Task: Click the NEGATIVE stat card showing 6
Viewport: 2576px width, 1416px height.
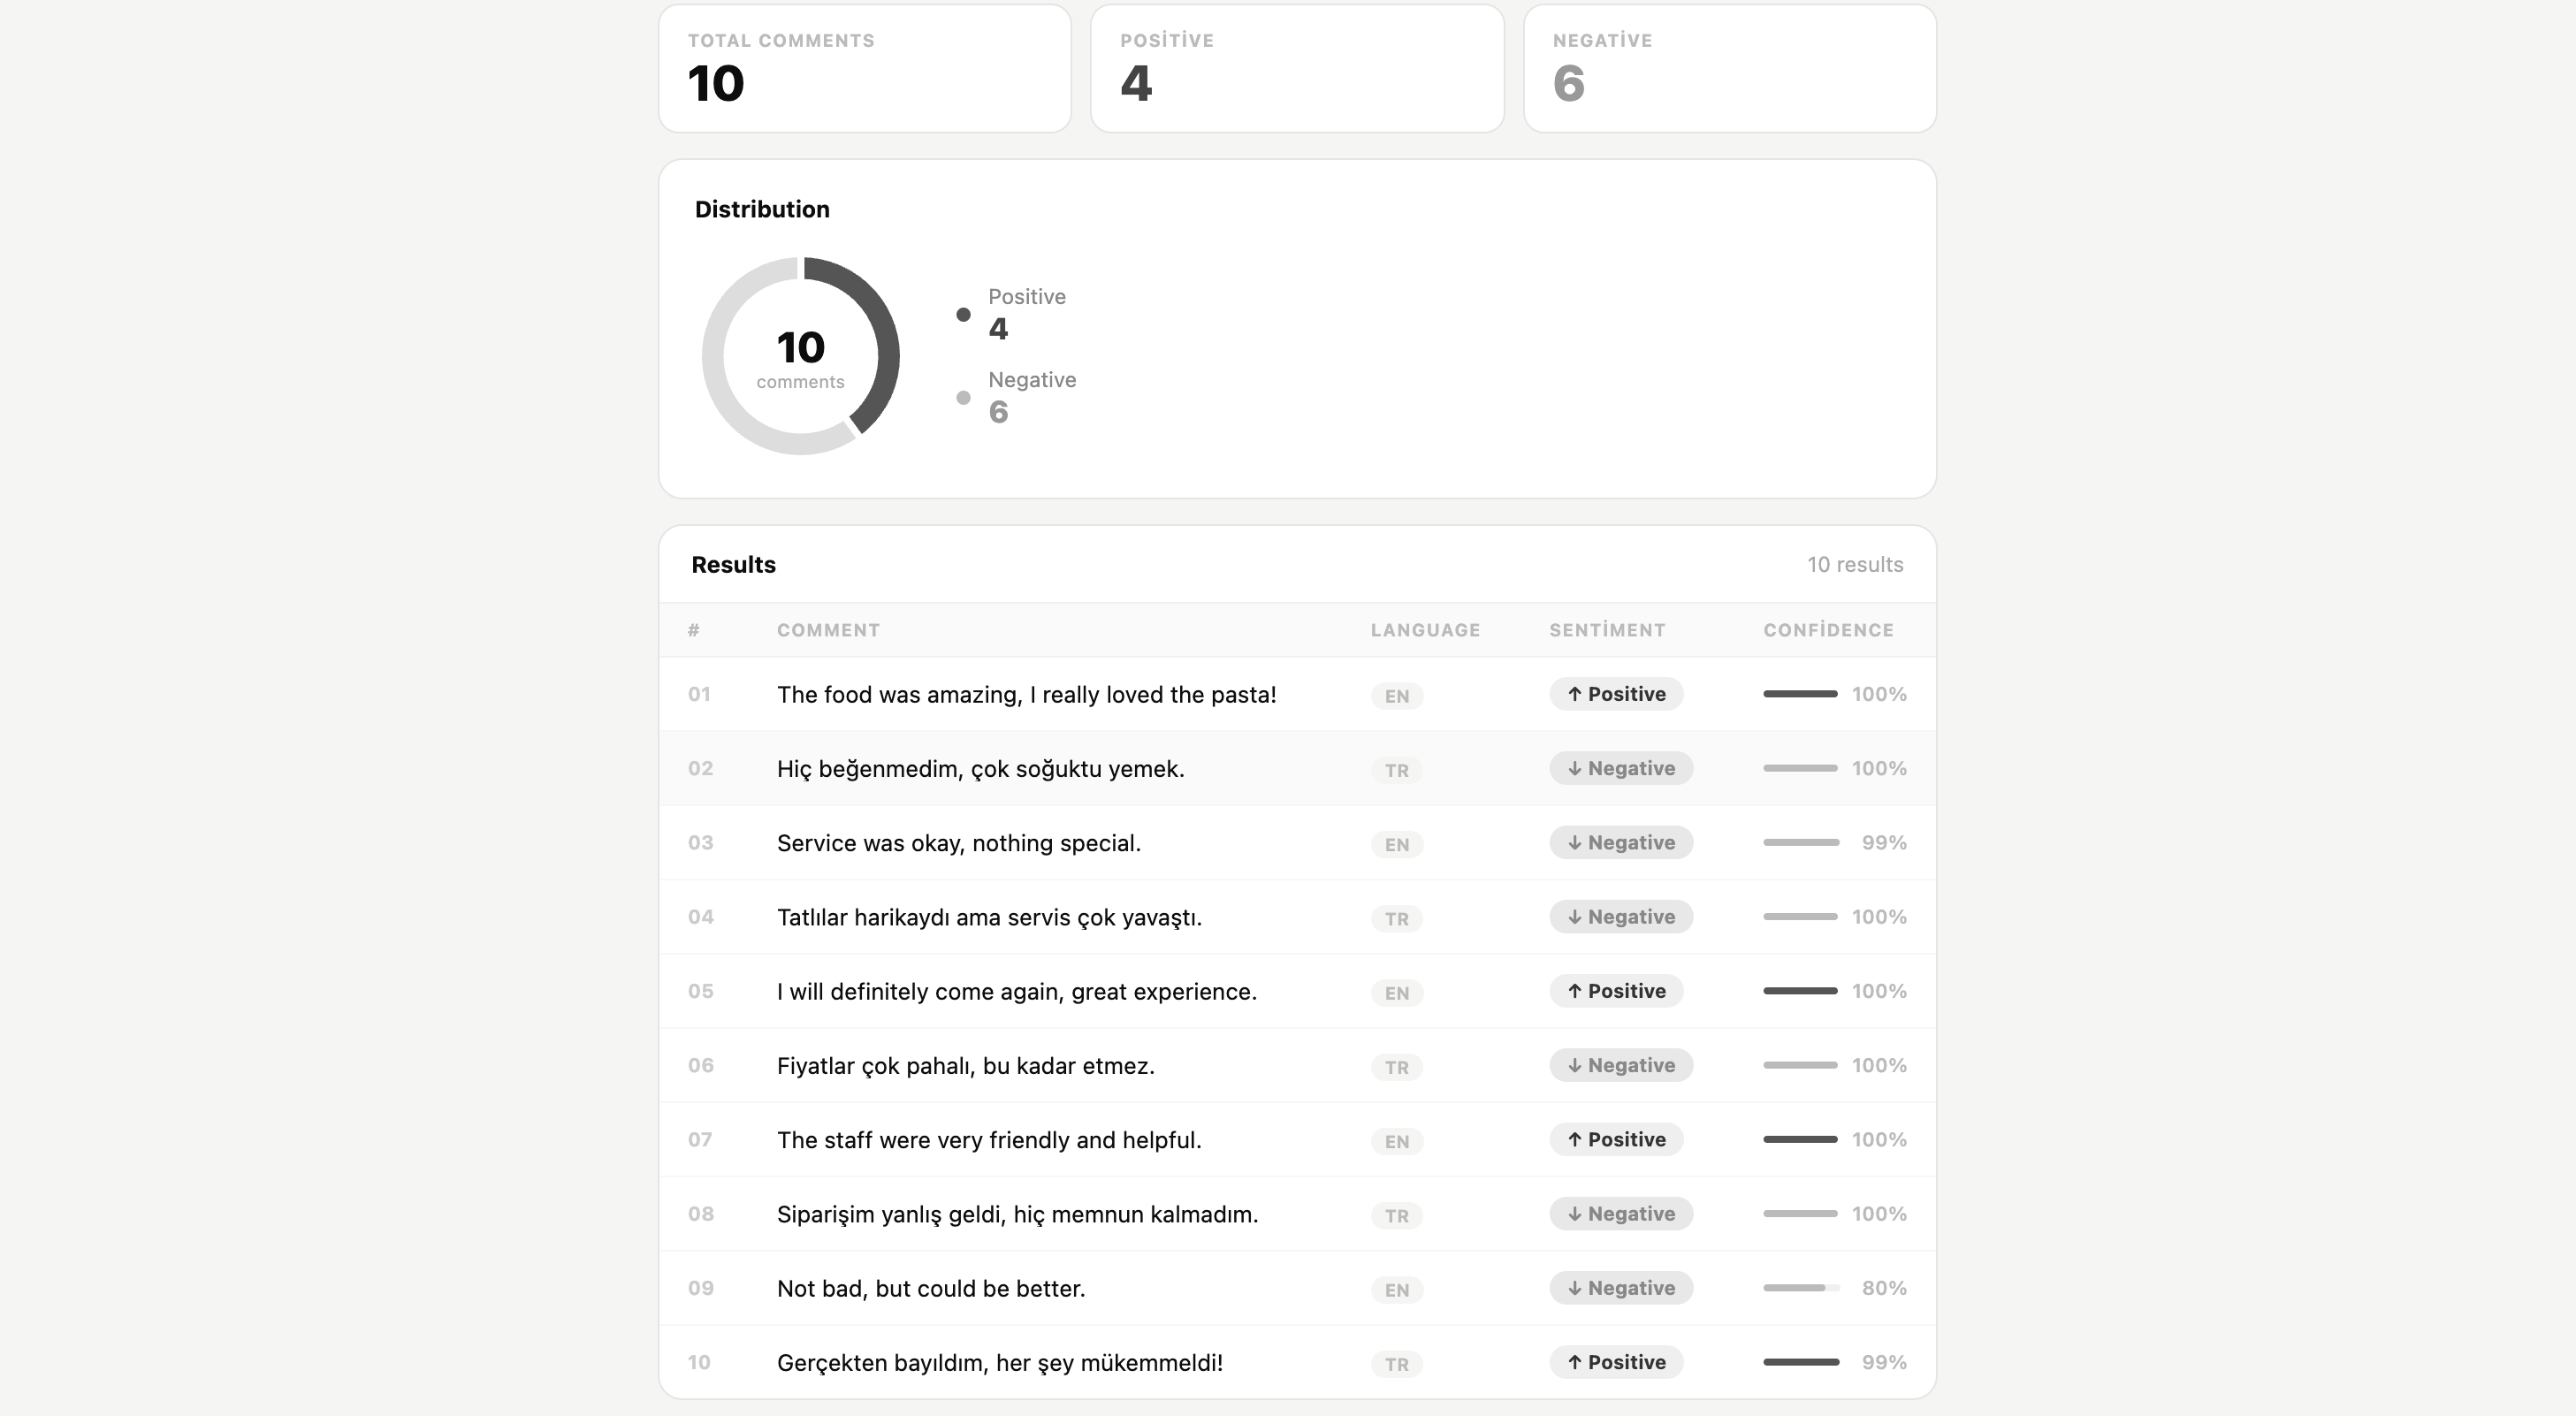Action: 1730,68
